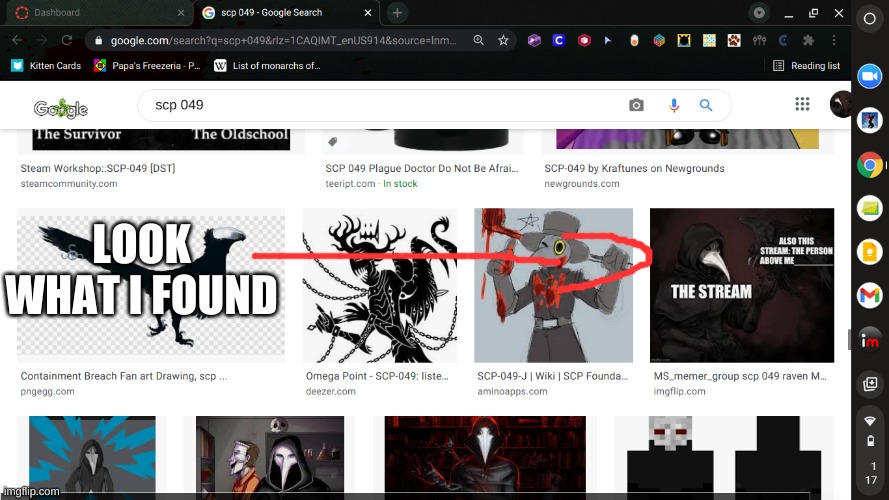Open the Kitten Cards bookmark
The width and height of the screenshot is (889, 500).
pyautogui.click(x=46, y=66)
